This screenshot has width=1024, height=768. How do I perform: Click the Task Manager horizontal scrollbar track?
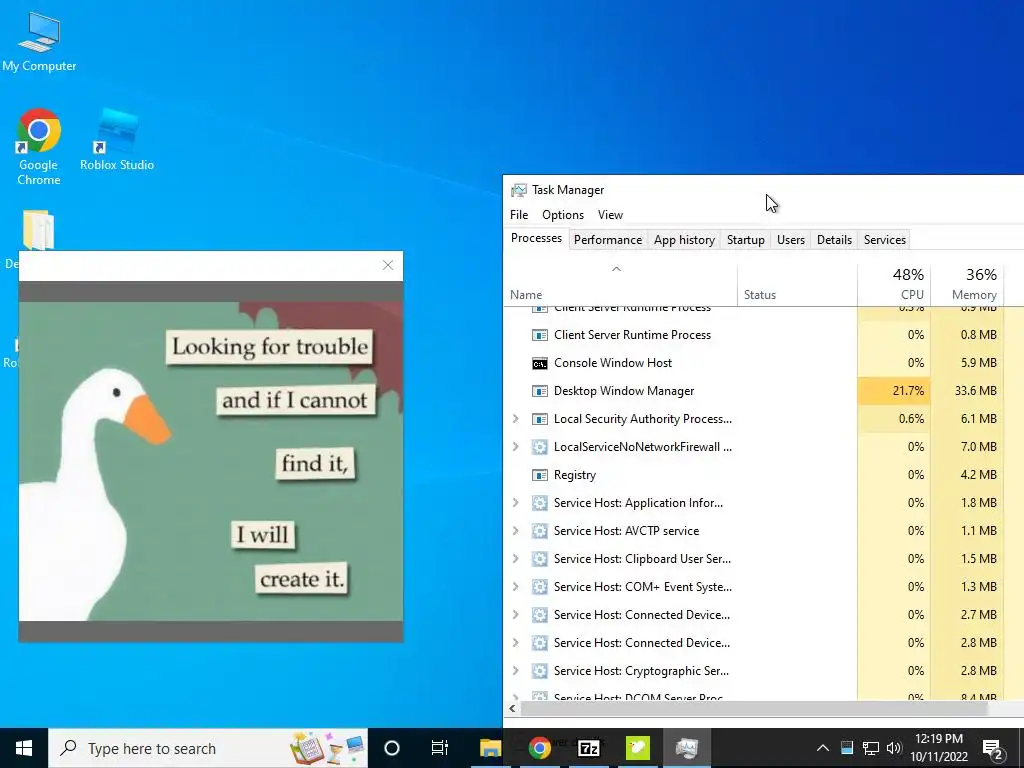[x=754, y=709]
